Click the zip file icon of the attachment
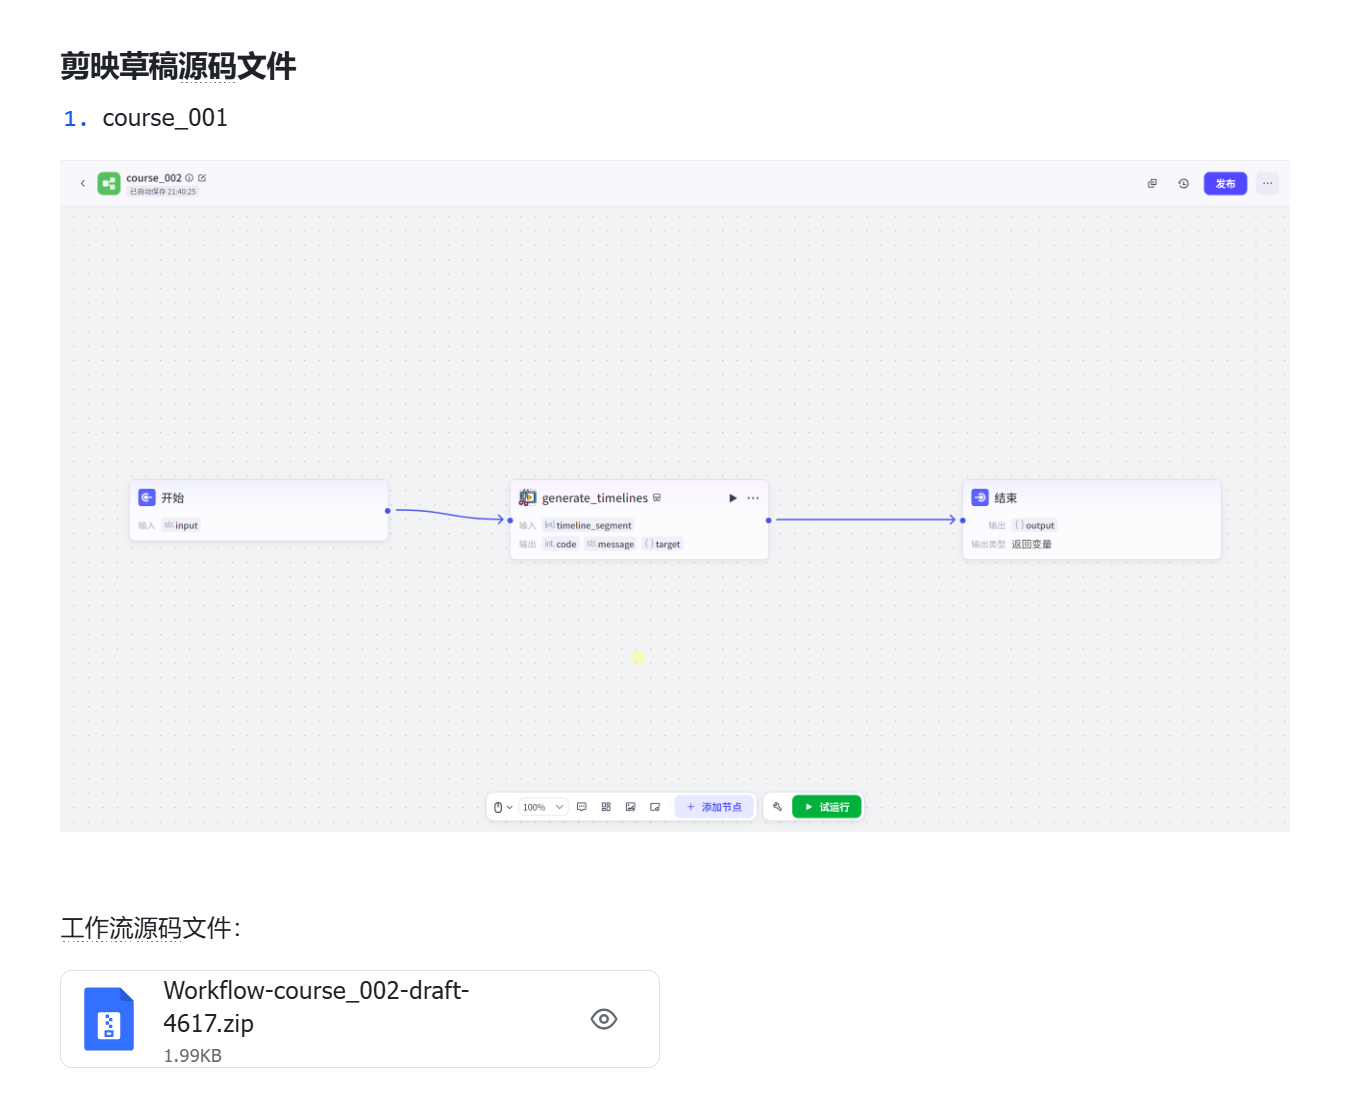Viewport: 1370px width, 1108px height. pos(109,1019)
